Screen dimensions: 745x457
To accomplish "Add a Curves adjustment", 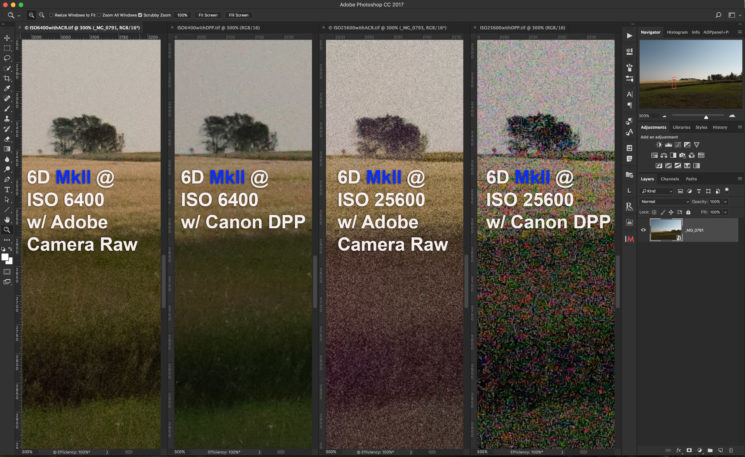I will [678, 145].
